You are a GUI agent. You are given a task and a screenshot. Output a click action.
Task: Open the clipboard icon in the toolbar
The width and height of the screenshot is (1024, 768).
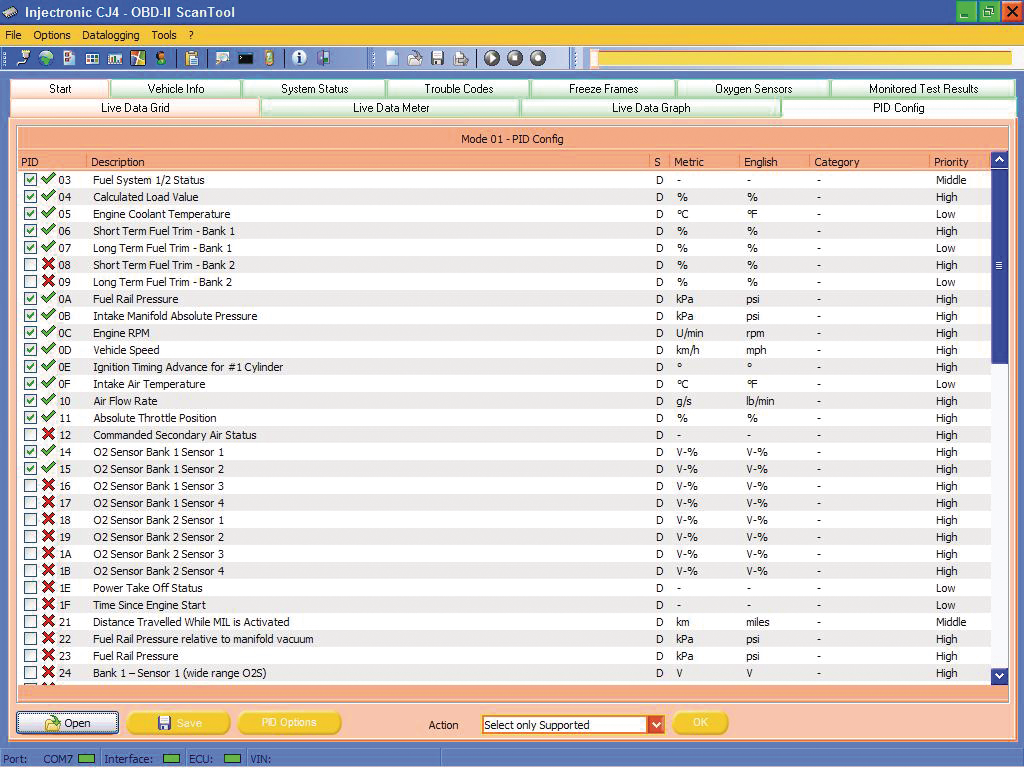coord(189,58)
